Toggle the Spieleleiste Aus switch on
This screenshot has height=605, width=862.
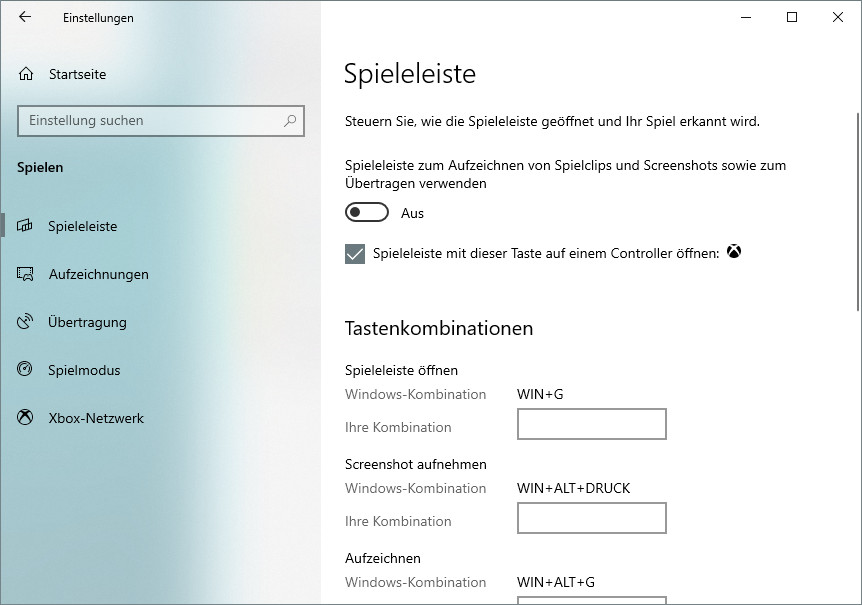pyautogui.click(x=366, y=213)
